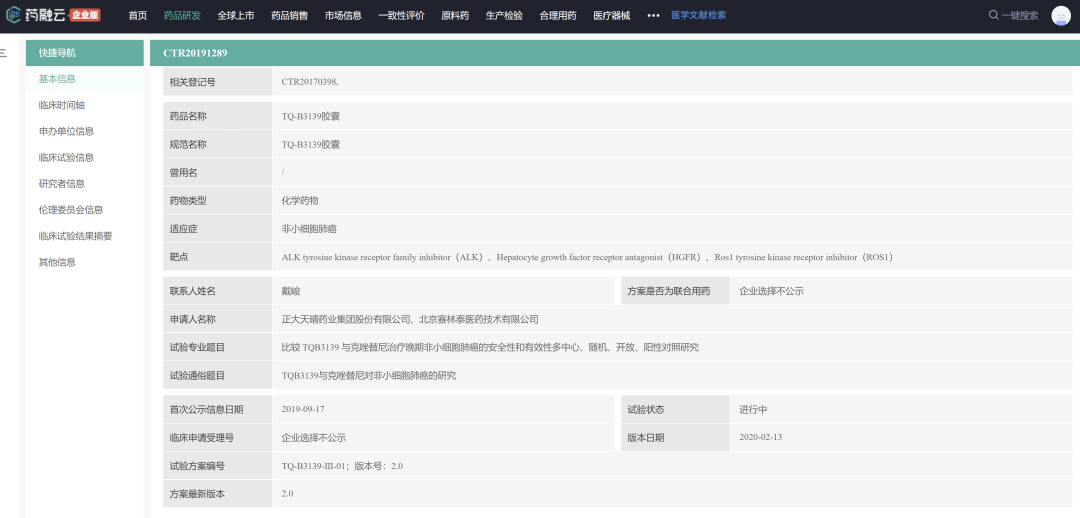Go to 全球上市 section
The height and width of the screenshot is (518, 1080).
click(x=236, y=15)
